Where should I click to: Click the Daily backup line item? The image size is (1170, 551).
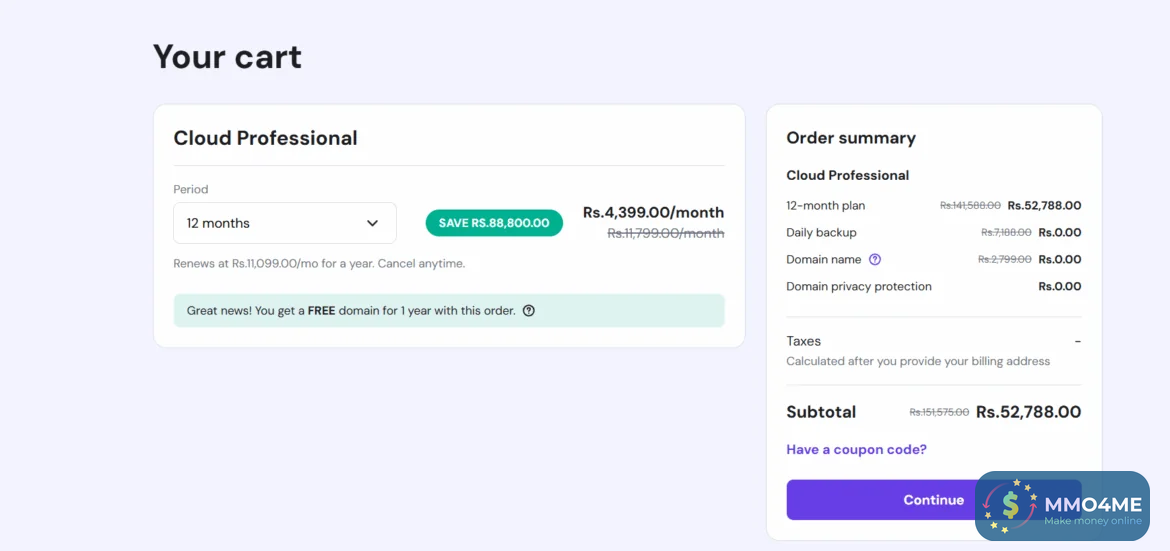(x=821, y=233)
